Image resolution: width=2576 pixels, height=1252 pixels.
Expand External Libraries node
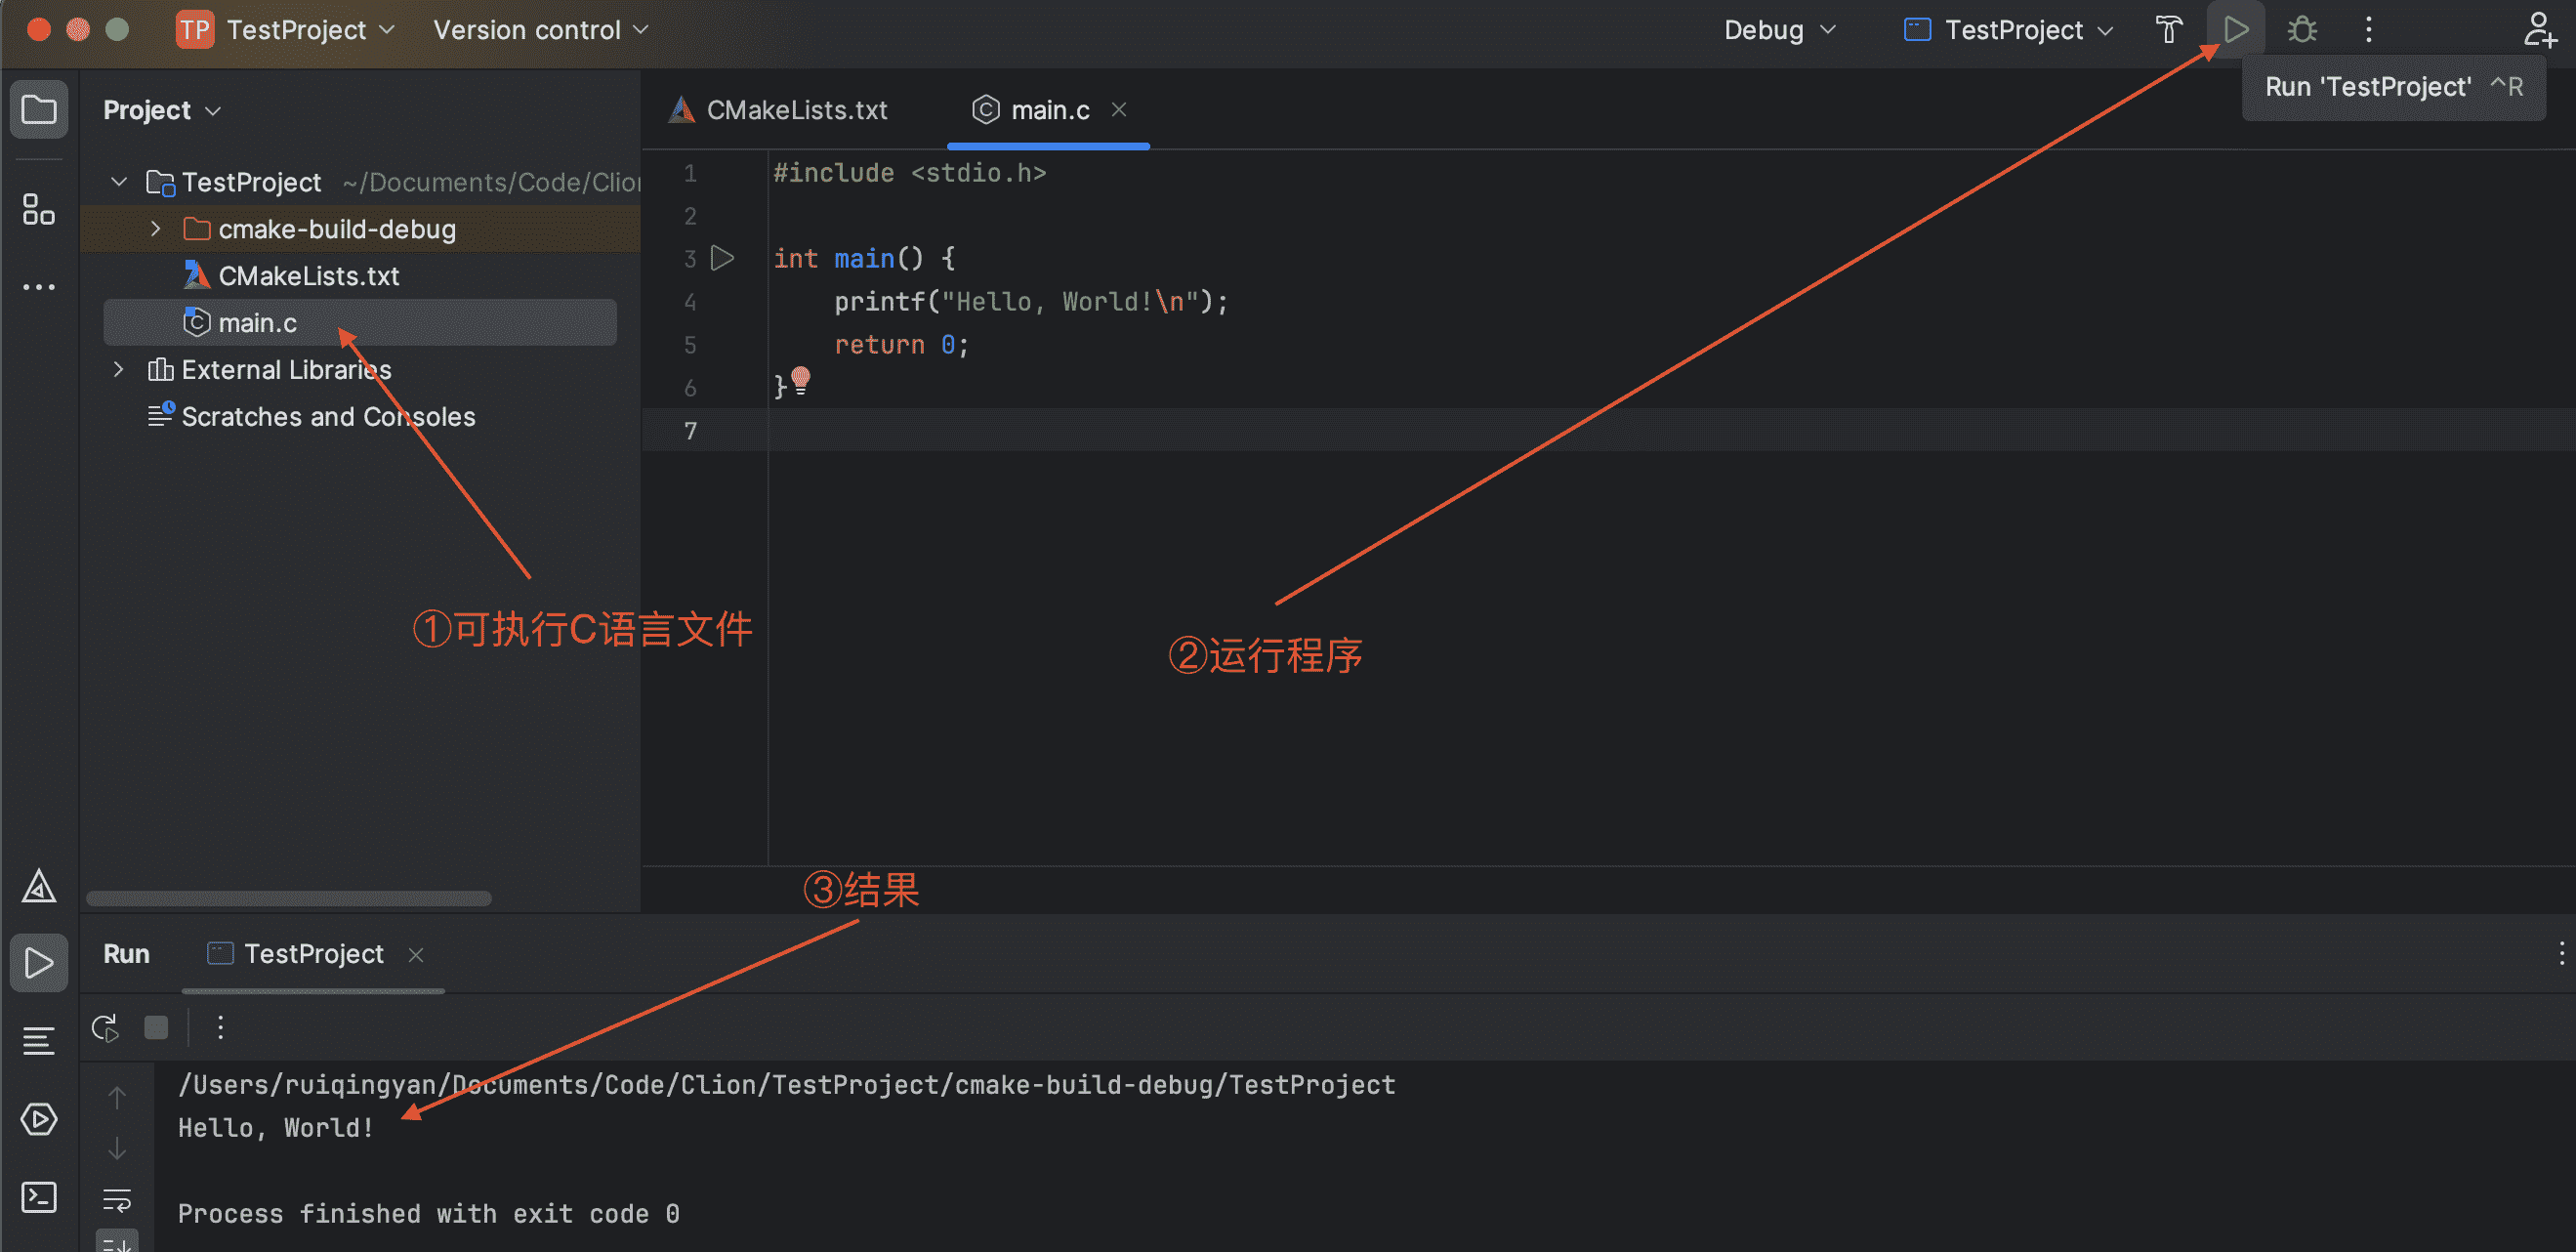pos(119,370)
